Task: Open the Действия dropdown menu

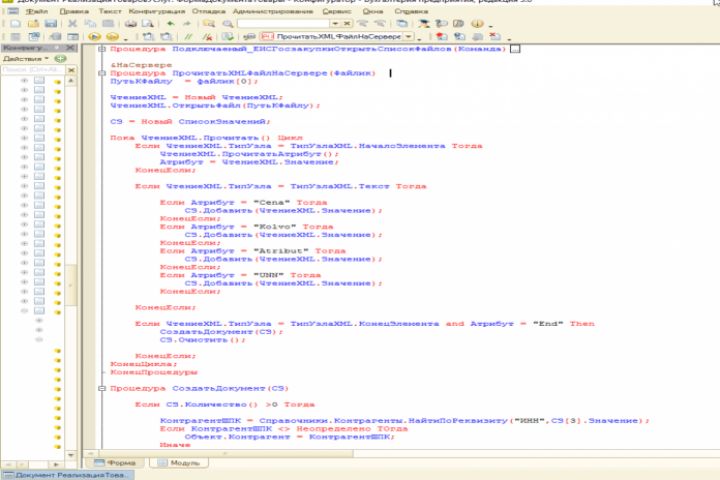Action: coord(26,59)
